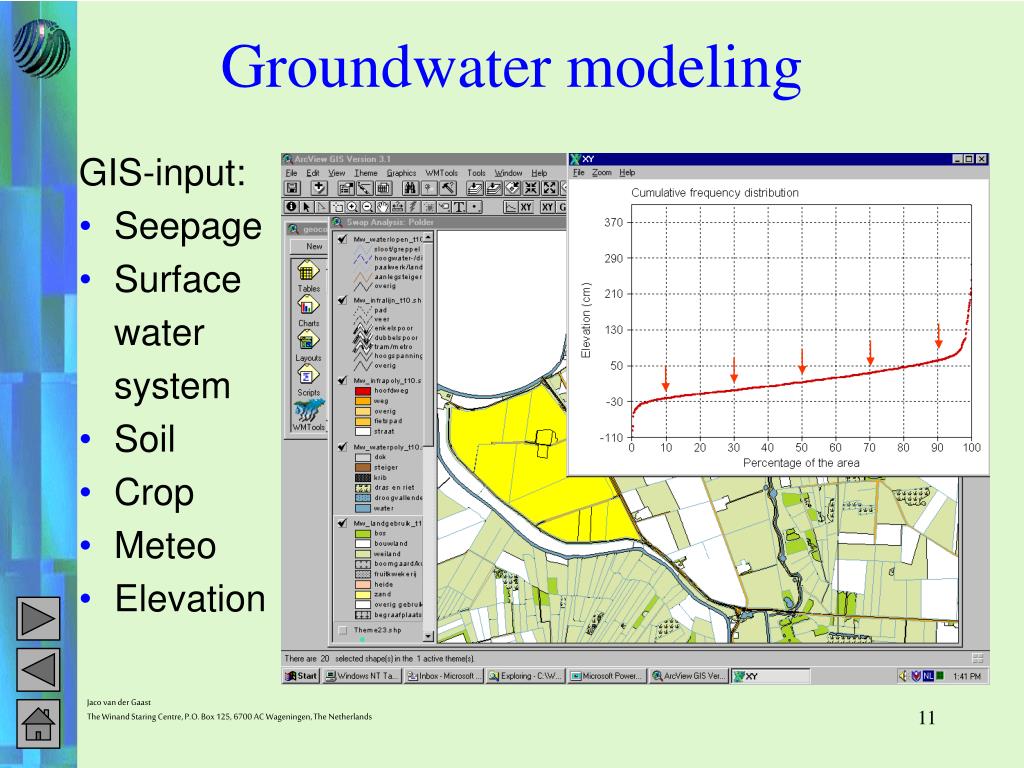Click Zoom to Full Extent icon
The image size is (1024, 768).
(475, 188)
